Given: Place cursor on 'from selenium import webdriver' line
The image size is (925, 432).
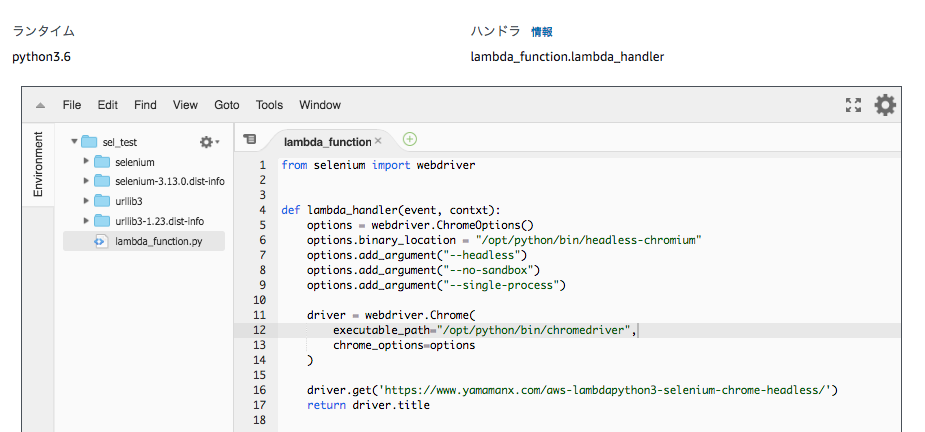Looking at the screenshot, I should tap(378, 165).
